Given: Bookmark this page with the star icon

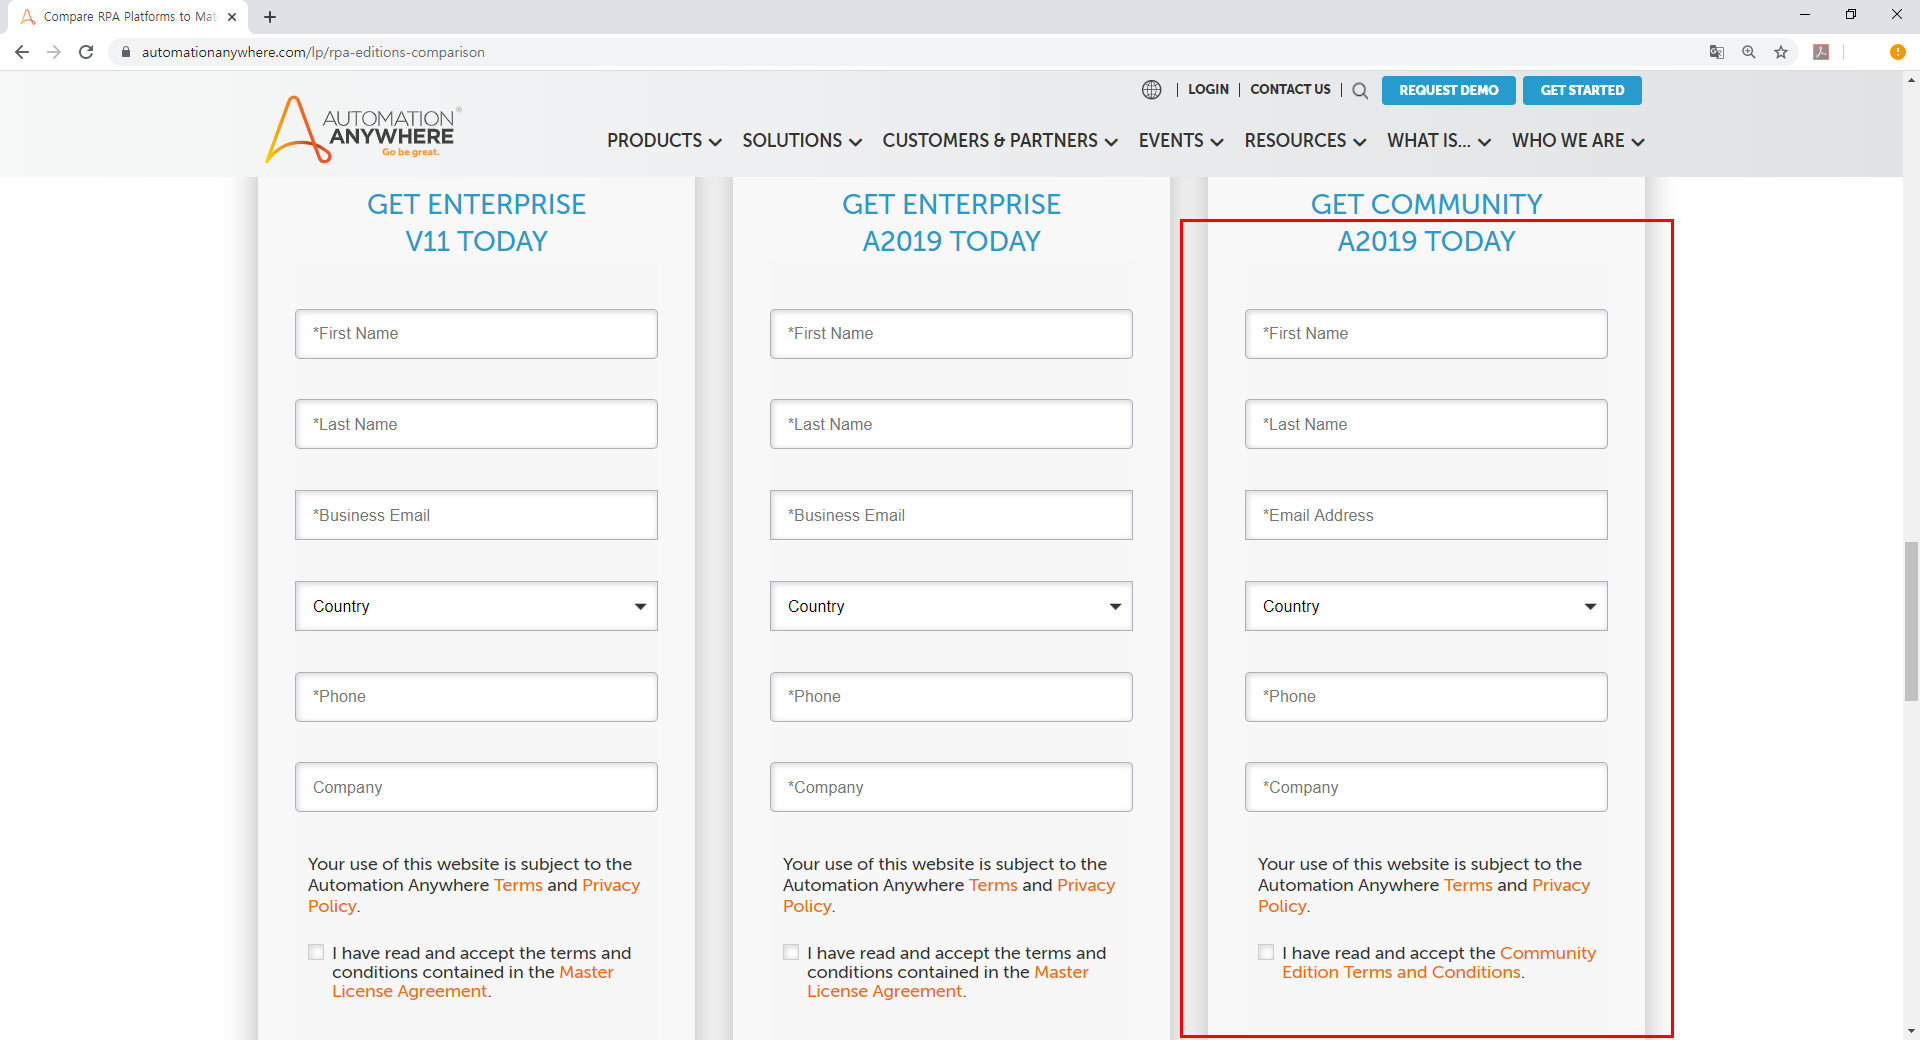Looking at the screenshot, I should (1781, 52).
